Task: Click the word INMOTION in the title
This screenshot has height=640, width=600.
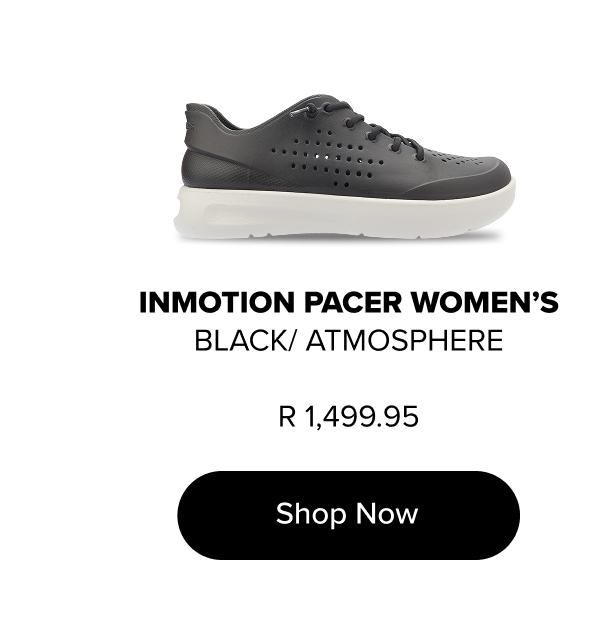Action: (217, 302)
